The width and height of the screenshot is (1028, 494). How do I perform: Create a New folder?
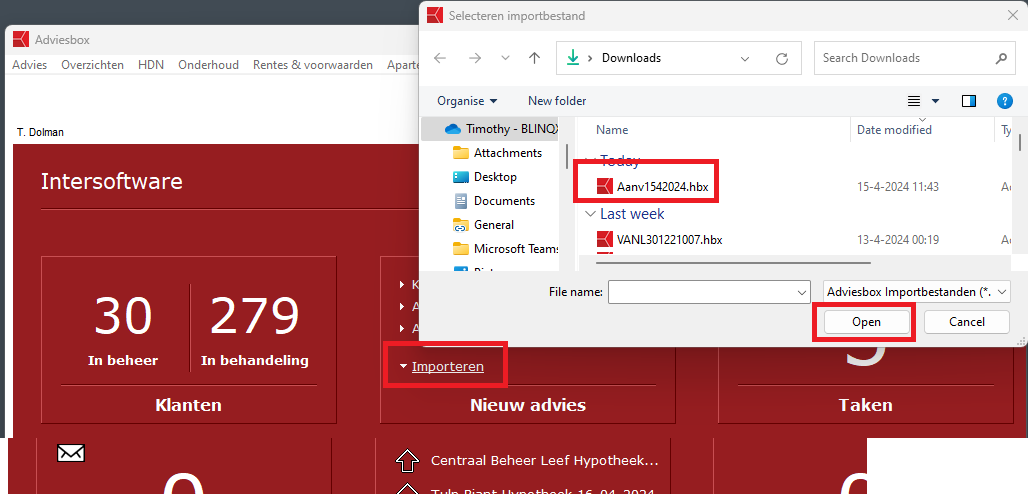point(557,101)
